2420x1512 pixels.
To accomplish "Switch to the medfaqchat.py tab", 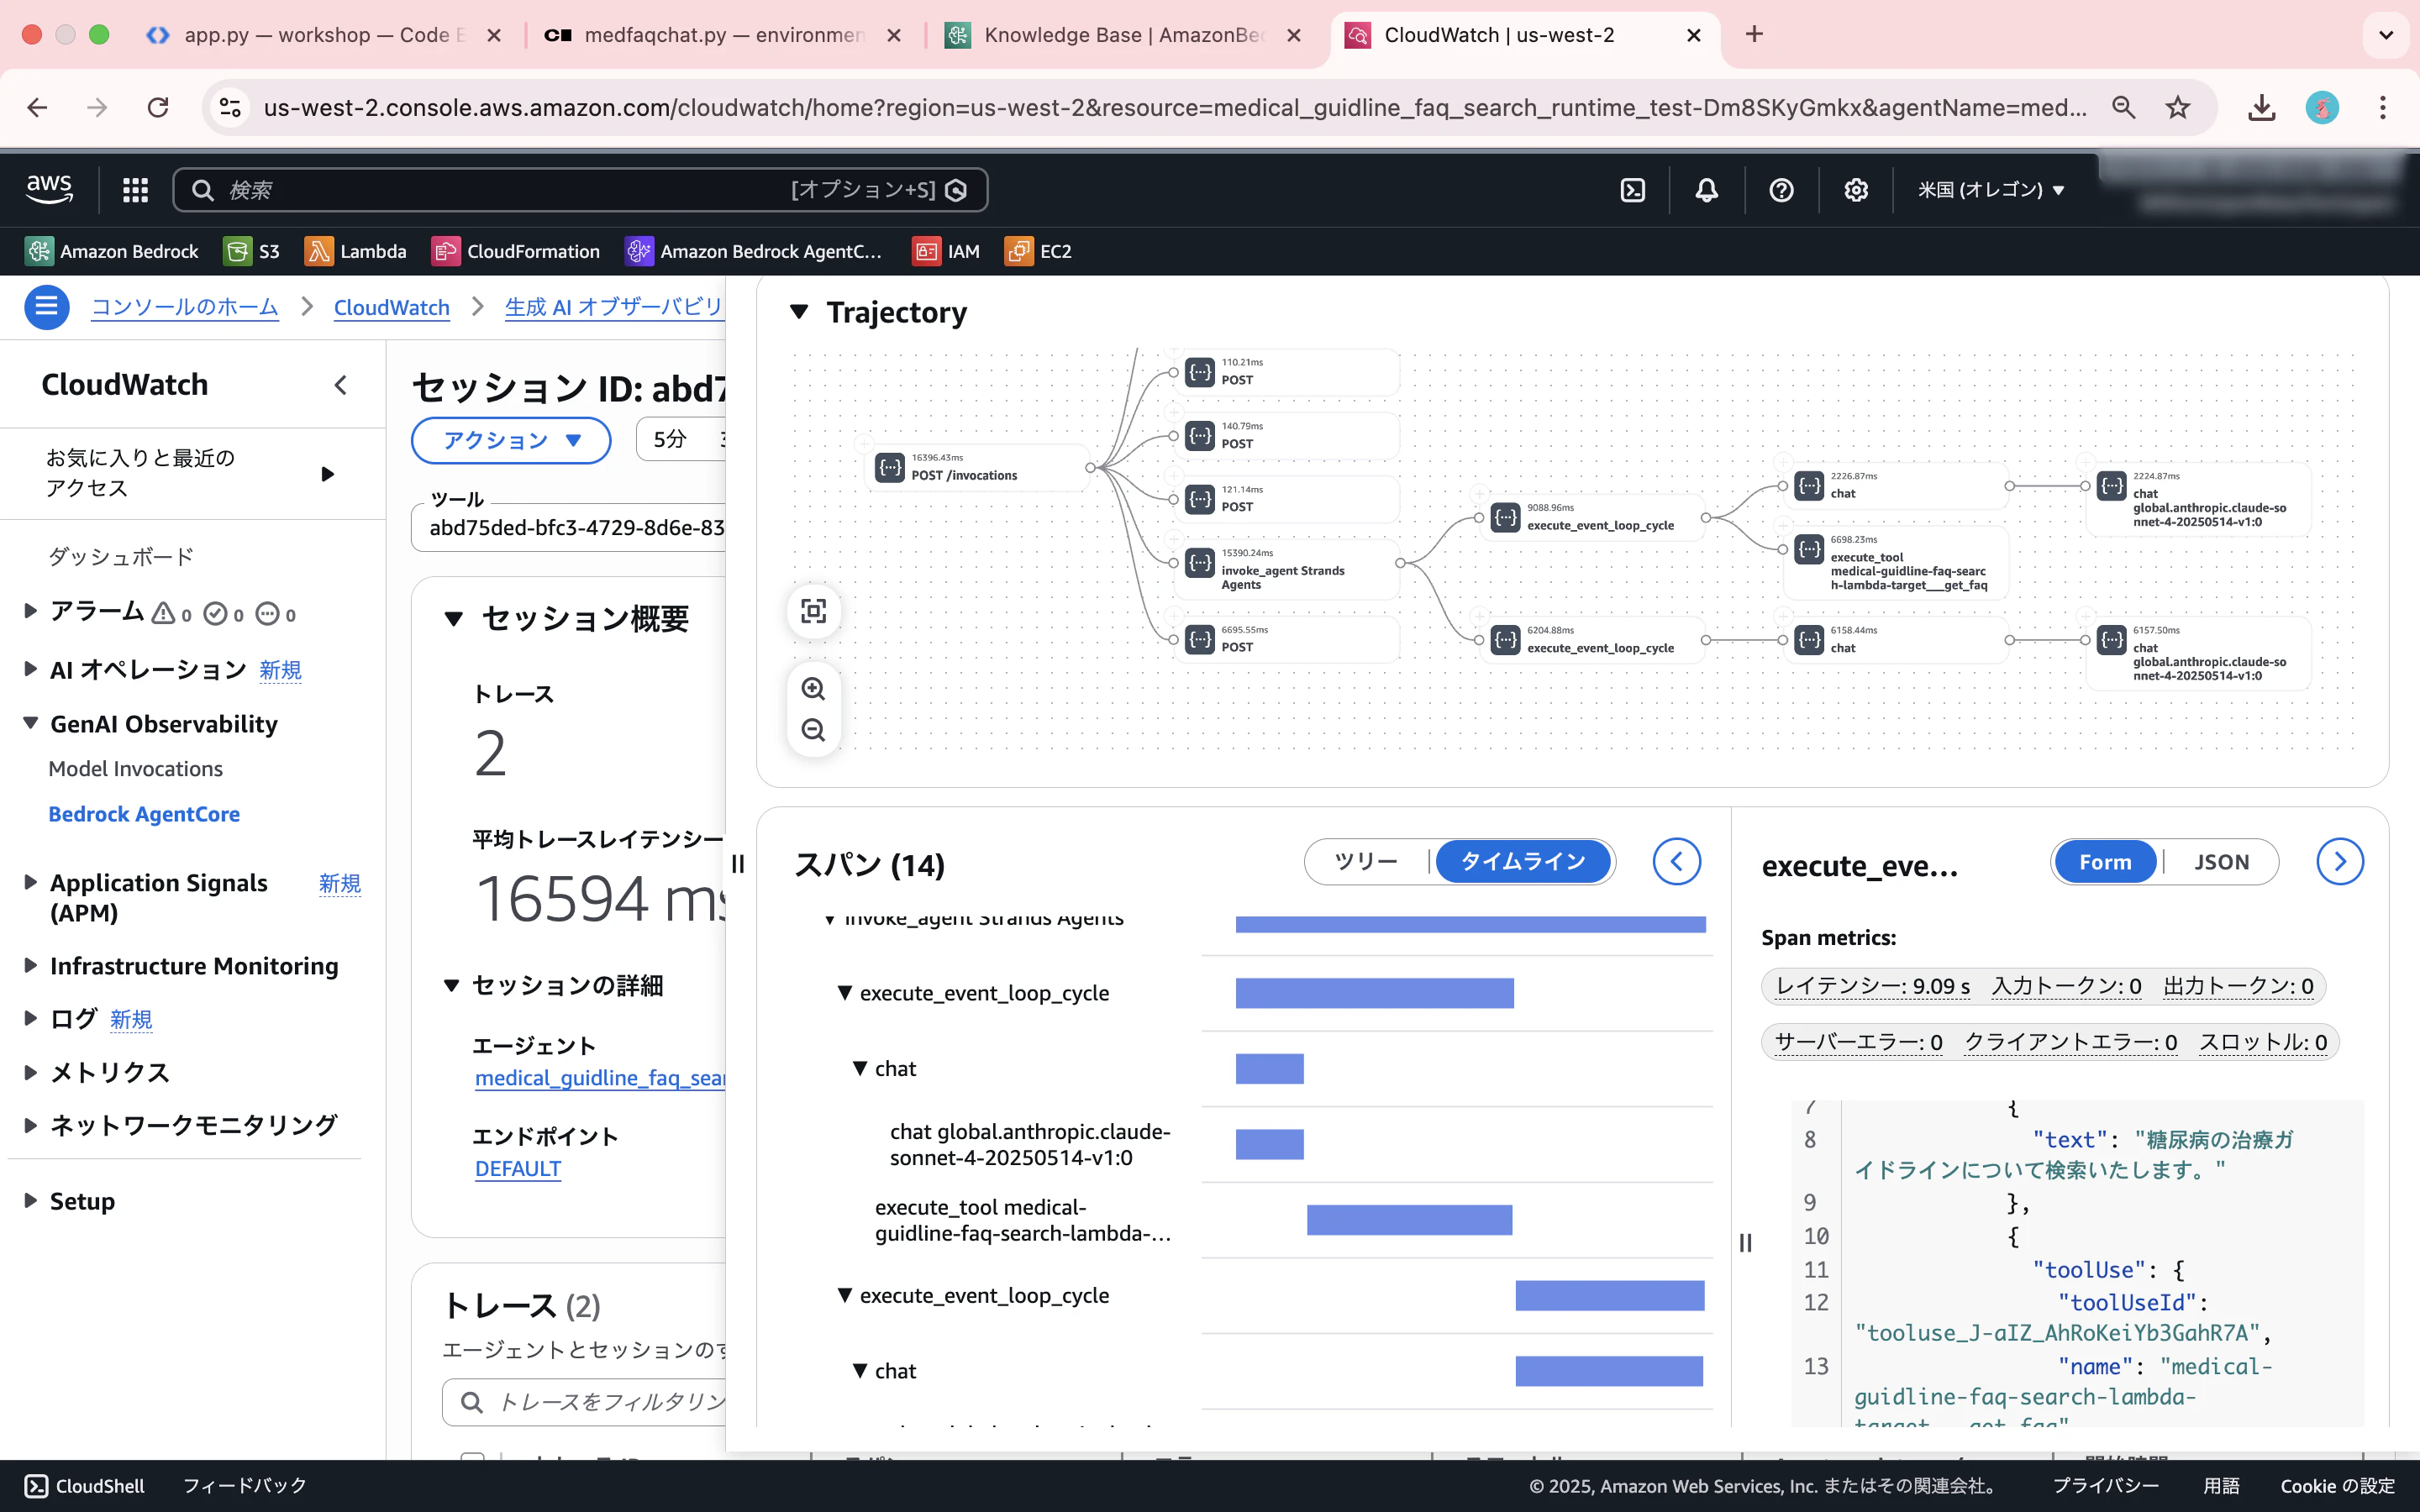I will click(722, 35).
